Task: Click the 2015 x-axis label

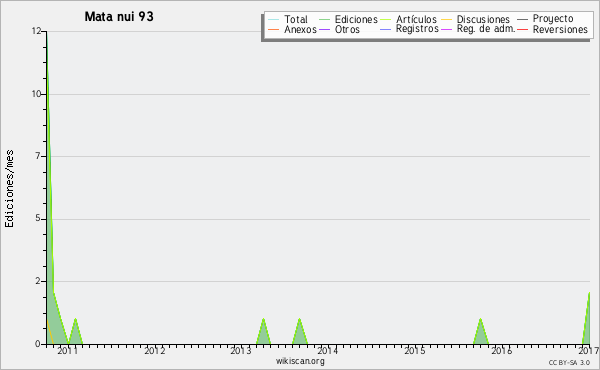Action: click(x=415, y=351)
